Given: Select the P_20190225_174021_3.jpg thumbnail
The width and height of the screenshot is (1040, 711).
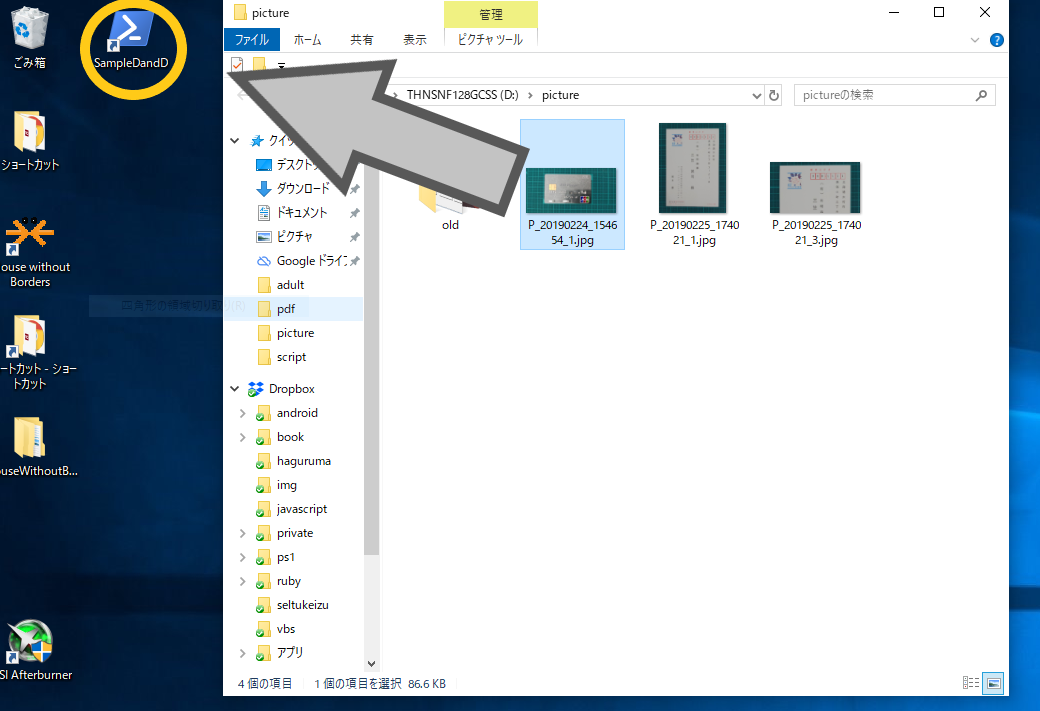Looking at the screenshot, I should tap(816, 203).
